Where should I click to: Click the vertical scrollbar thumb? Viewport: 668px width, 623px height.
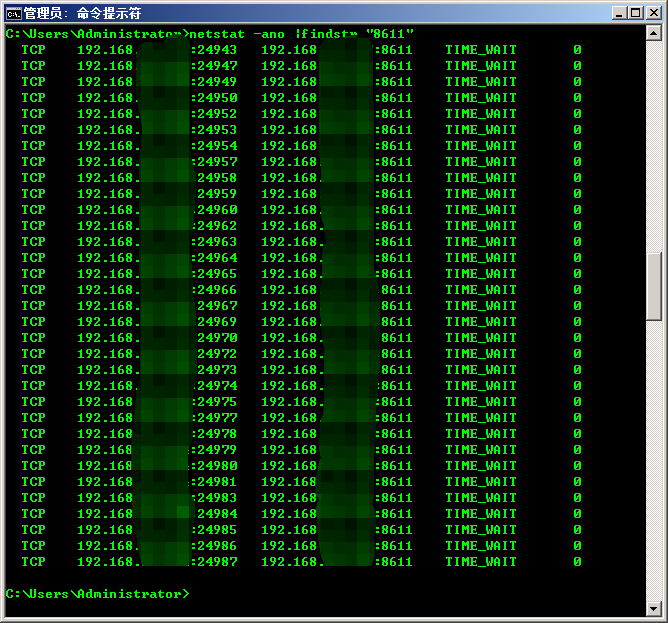[x=654, y=286]
